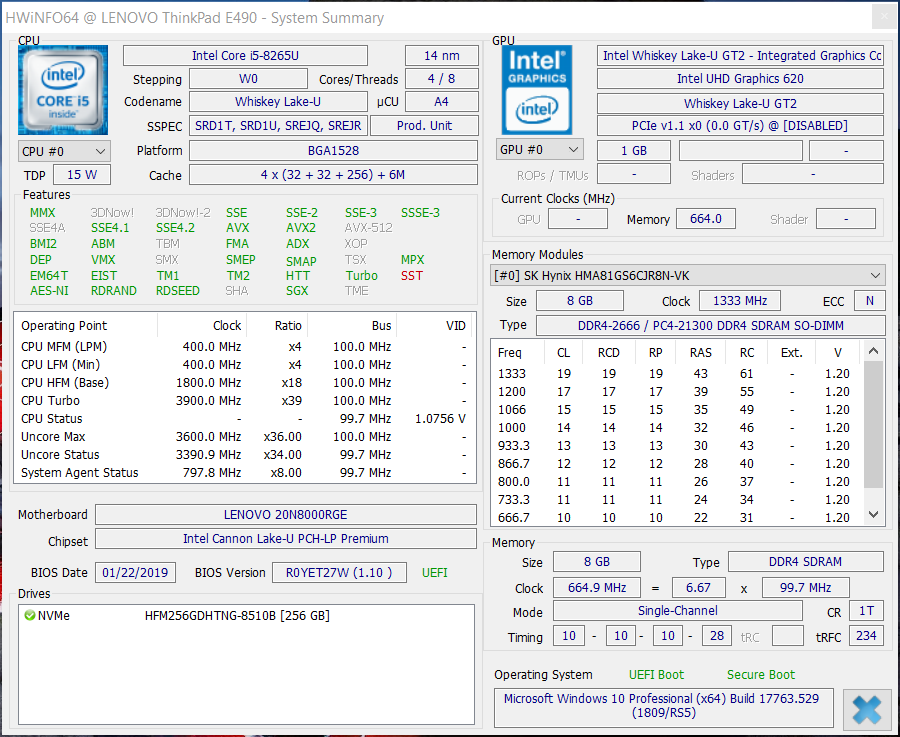Click the CR 1T field
The width and height of the screenshot is (900, 737).
tap(866, 611)
